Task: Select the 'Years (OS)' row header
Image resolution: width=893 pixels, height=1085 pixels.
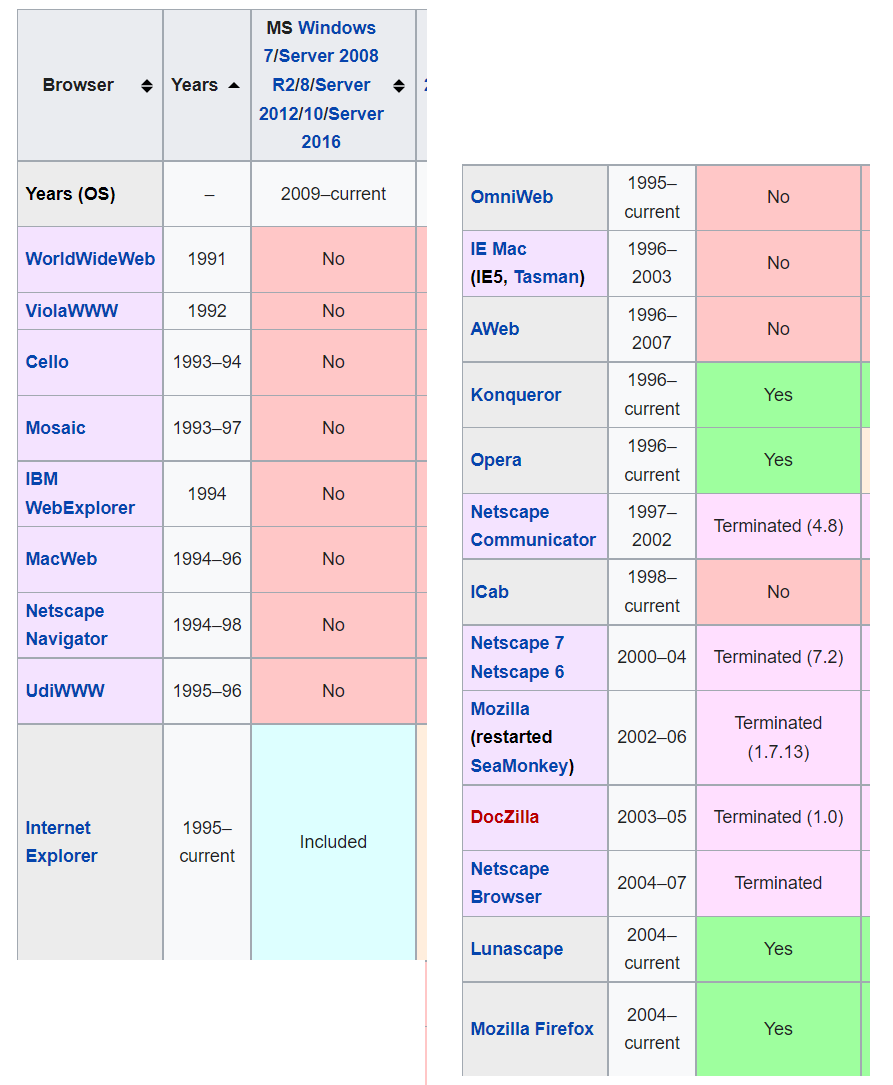Action: tap(90, 194)
